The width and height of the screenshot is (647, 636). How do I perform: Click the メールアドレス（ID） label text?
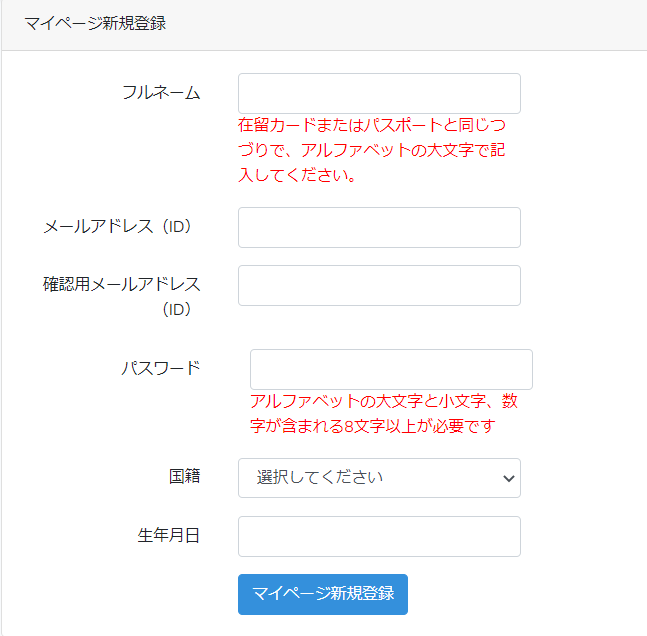tap(118, 227)
